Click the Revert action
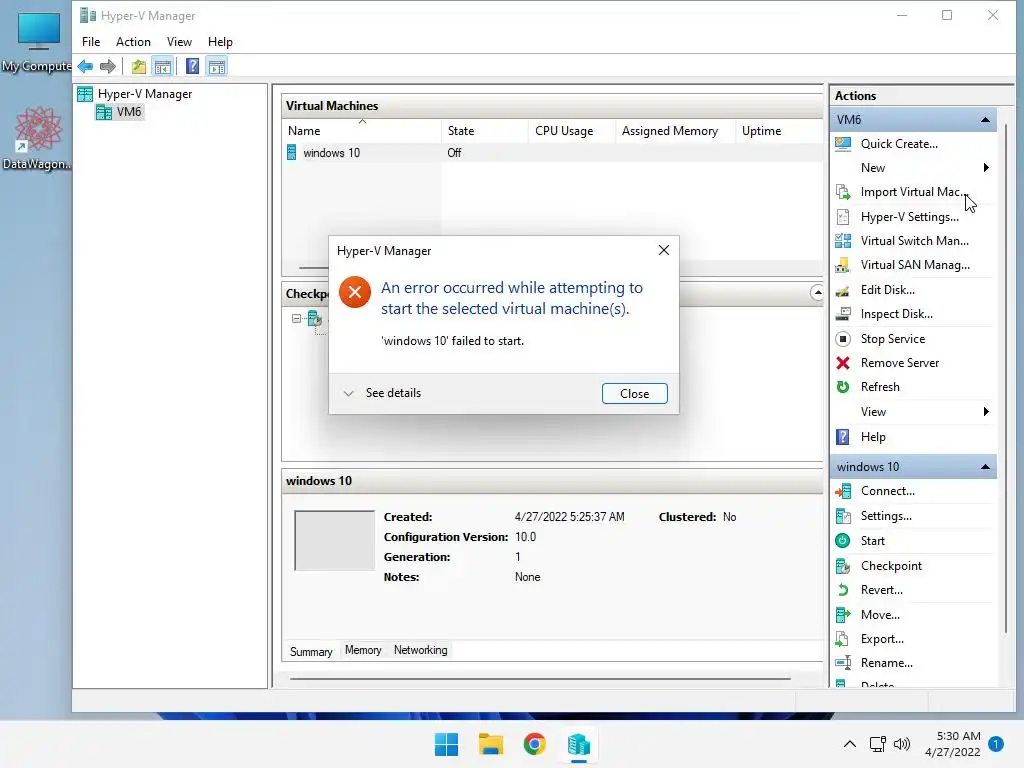 click(x=882, y=590)
